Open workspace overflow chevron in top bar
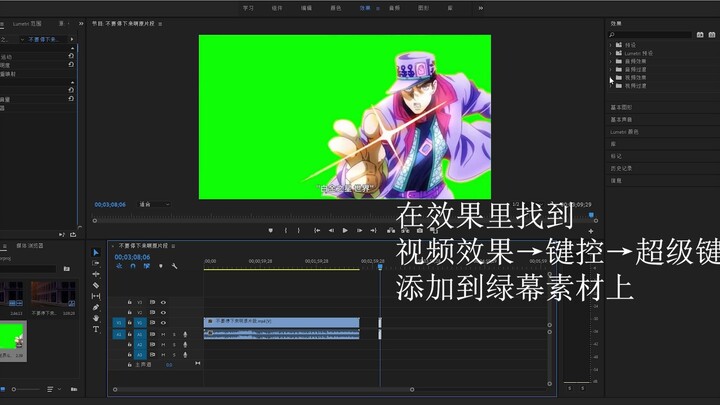This screenshot has width=720, height=405. pyautogui.click(x=481, y=8)
